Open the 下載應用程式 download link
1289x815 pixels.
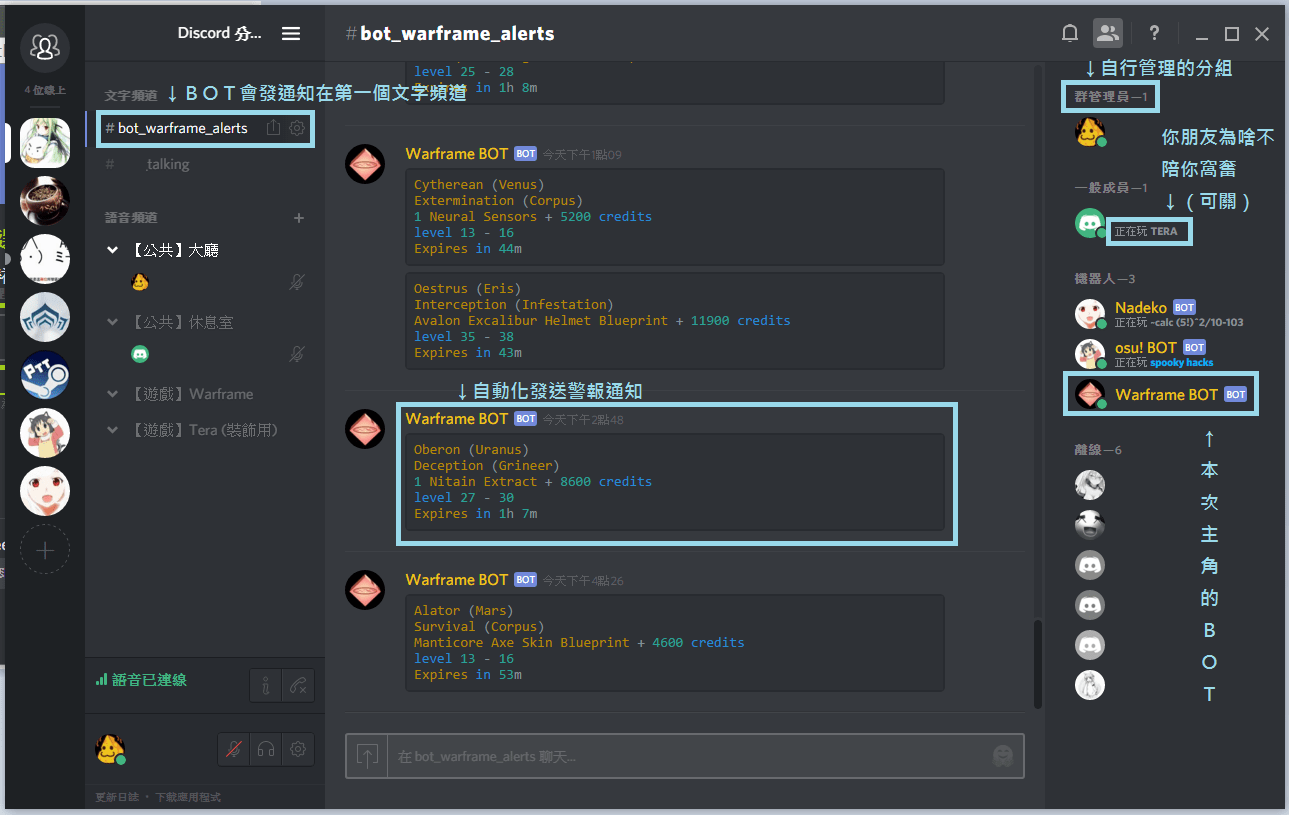tap(188, 797)
